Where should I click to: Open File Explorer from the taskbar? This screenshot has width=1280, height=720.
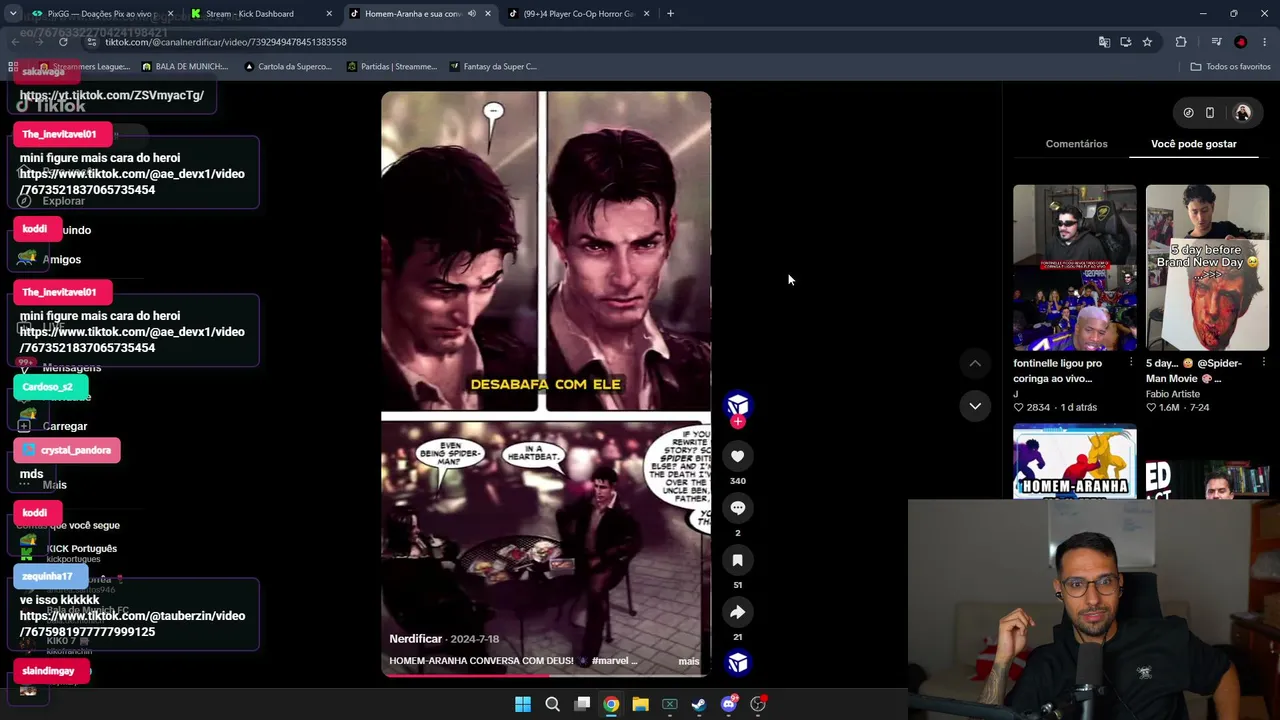[x=640, y=704]
